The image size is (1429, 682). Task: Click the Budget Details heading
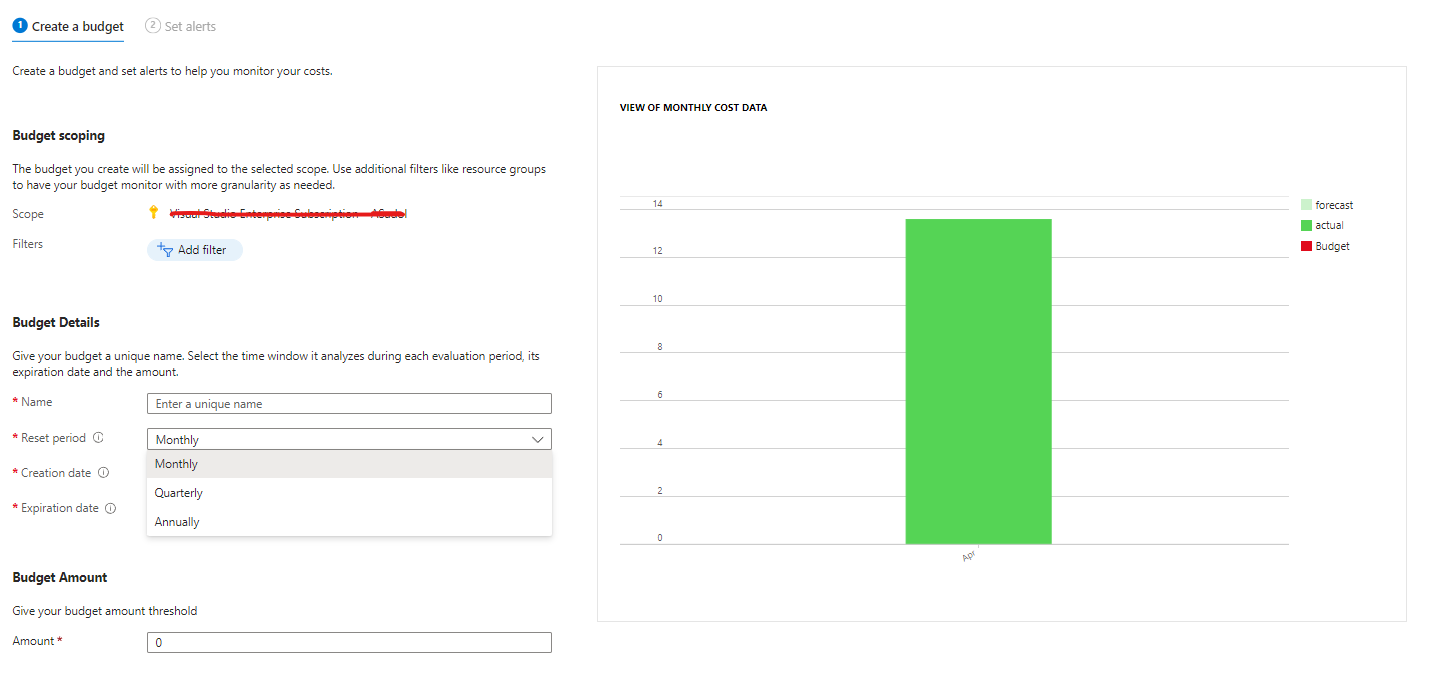tap(56, 322)
